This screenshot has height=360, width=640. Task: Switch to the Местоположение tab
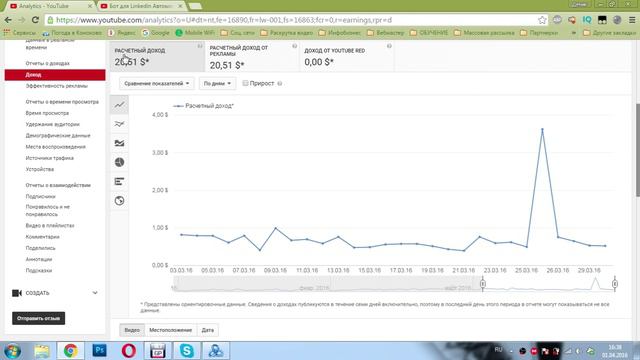171,330
